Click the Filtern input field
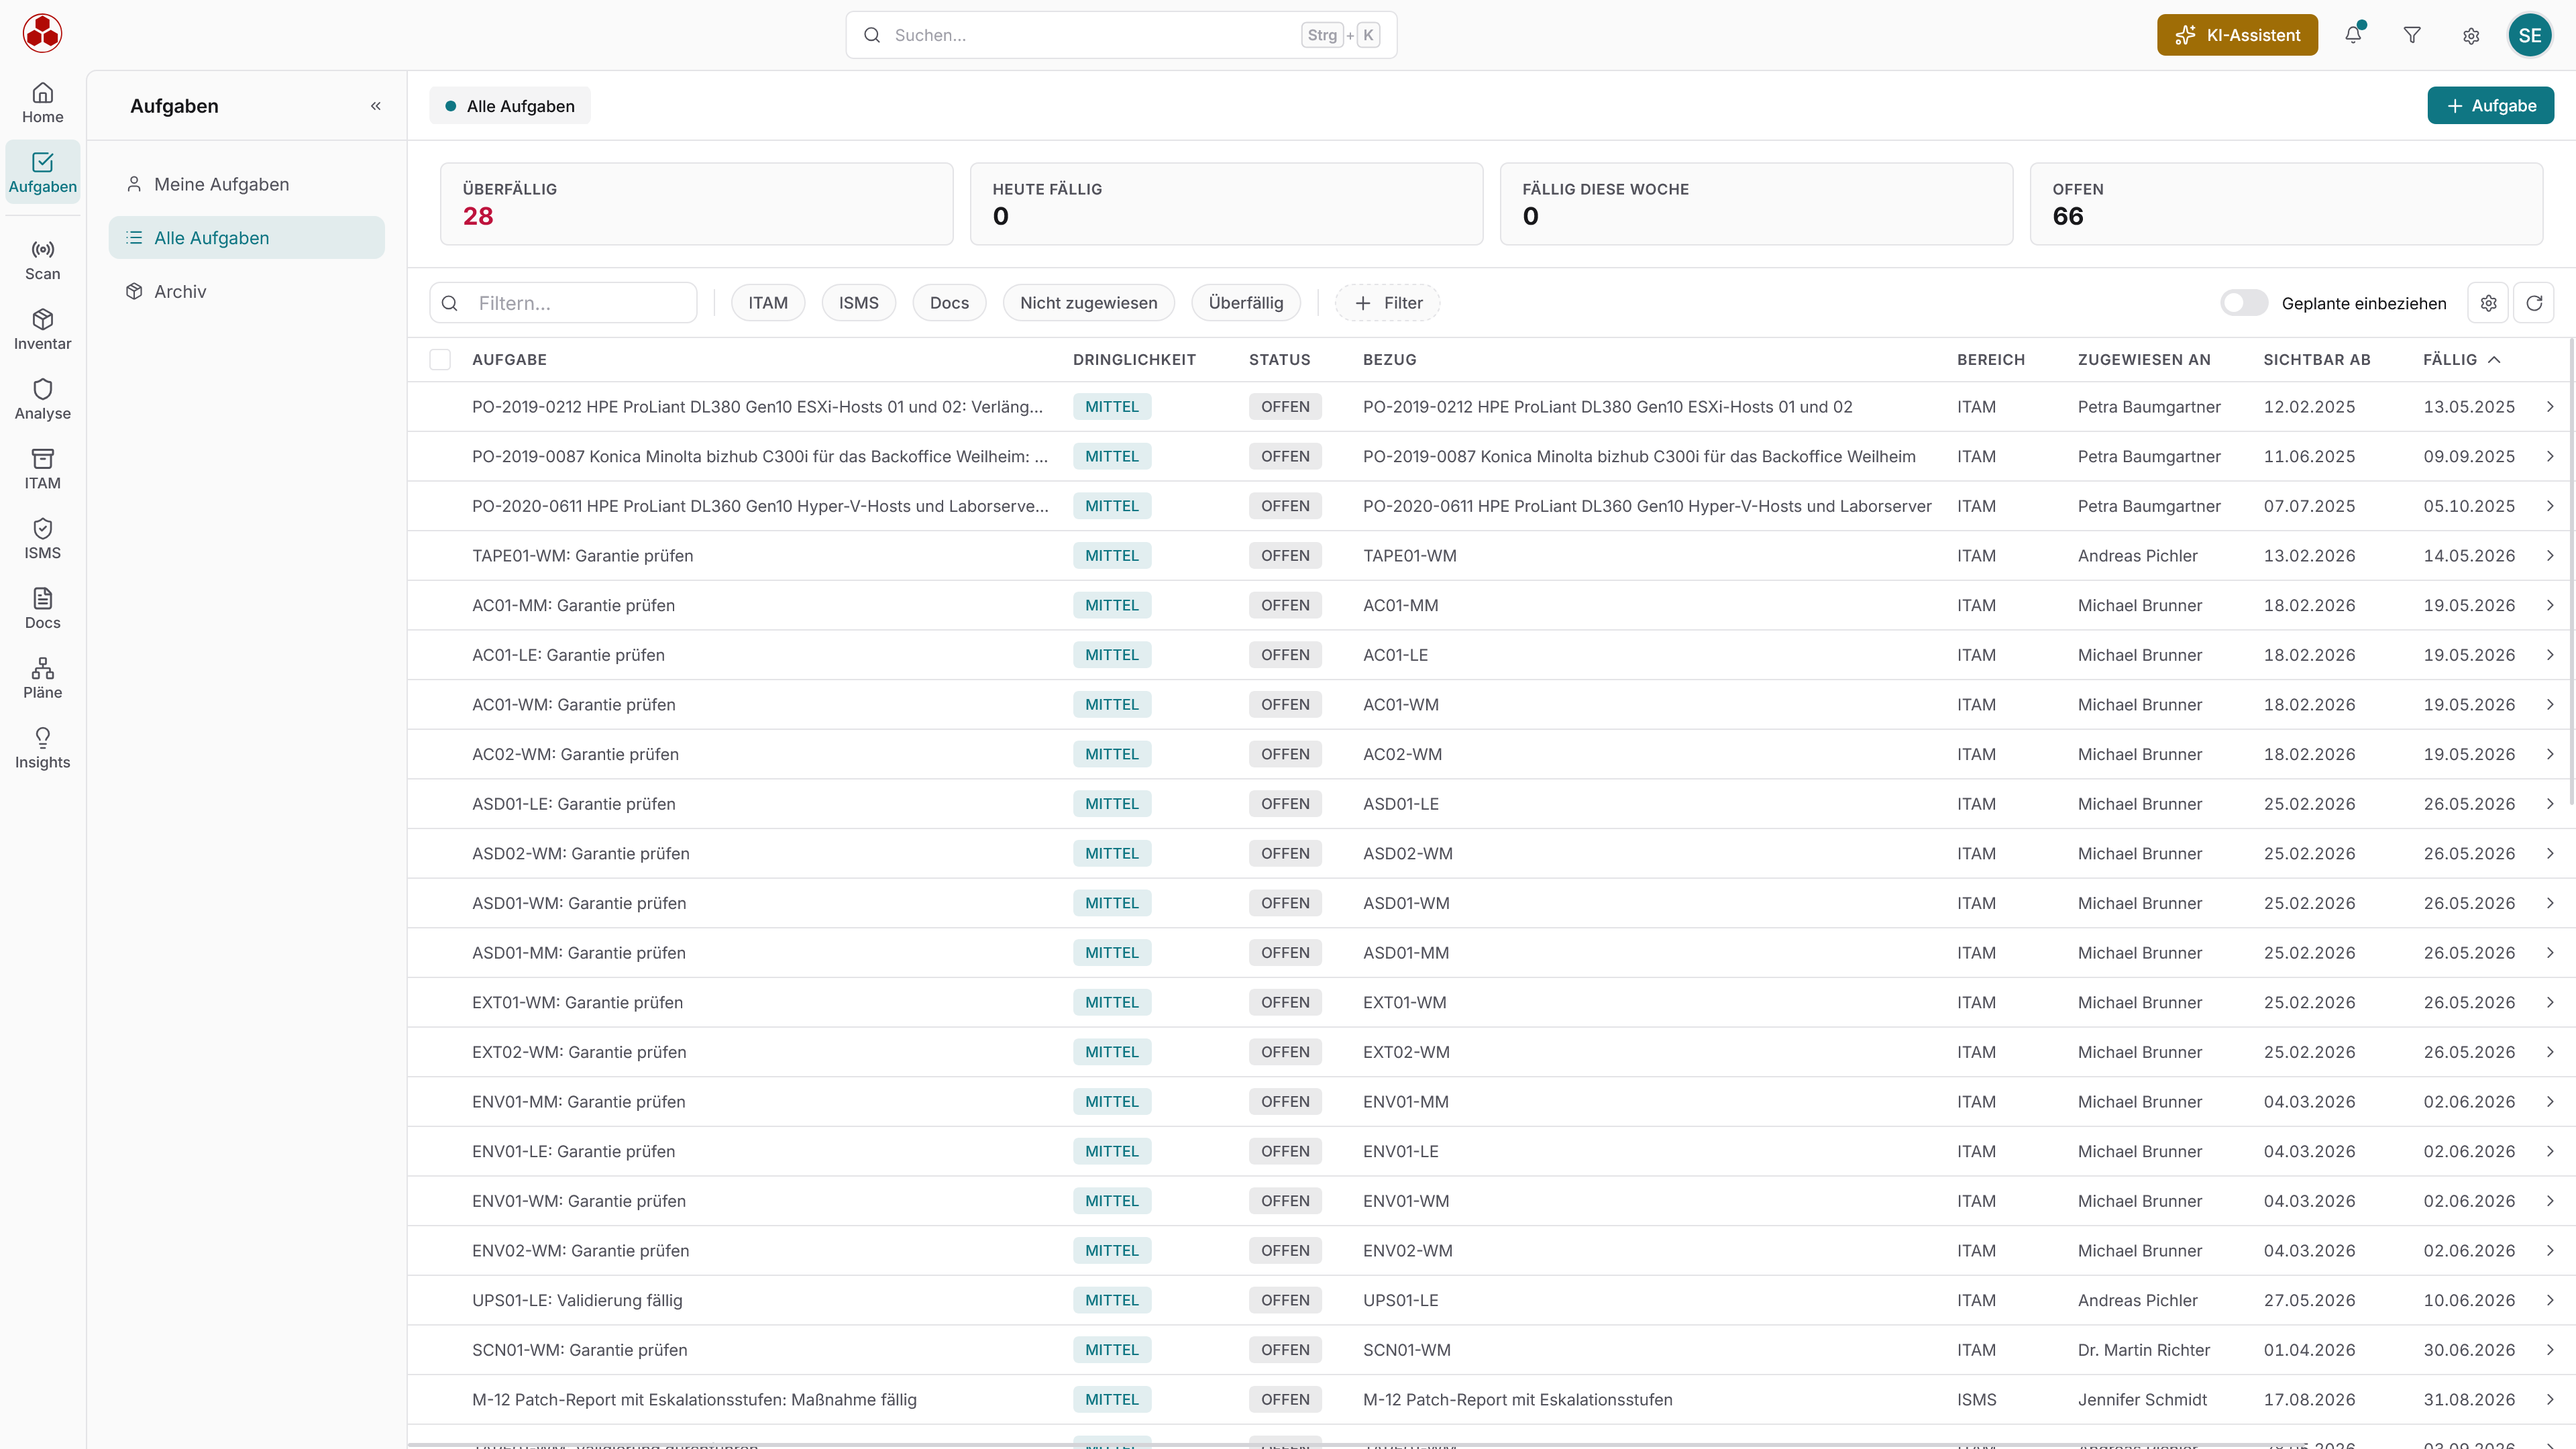Image resolution: width=2576 pixels, height=1449 pixels. (x=563, y=303)
